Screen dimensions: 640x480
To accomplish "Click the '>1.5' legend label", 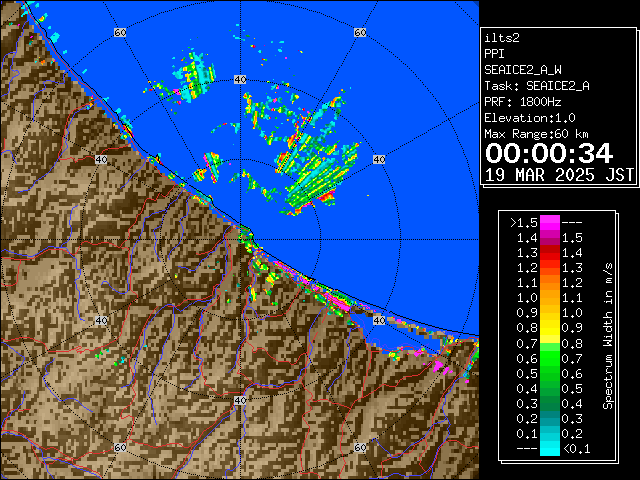I will [524, 223].
